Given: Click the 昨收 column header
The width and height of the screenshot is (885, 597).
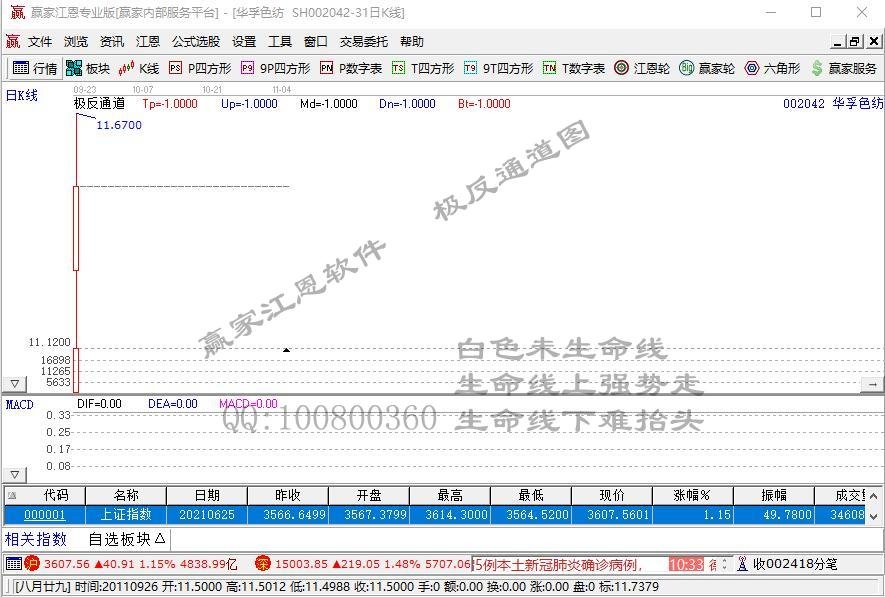Looking at the screenshot, I should (x=288, y=495).
